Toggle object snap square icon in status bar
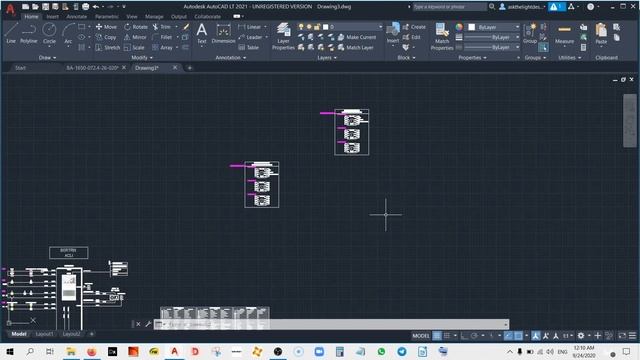The image size is (640, 360). (518, 336)
